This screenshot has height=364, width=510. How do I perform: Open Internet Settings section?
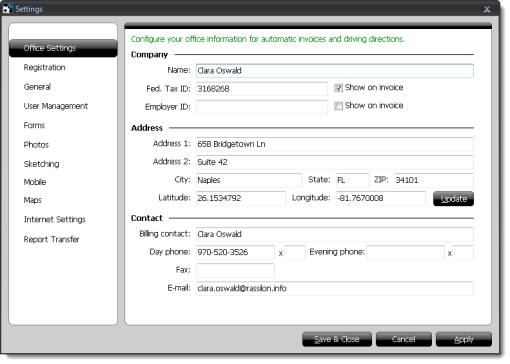(54, 219)
